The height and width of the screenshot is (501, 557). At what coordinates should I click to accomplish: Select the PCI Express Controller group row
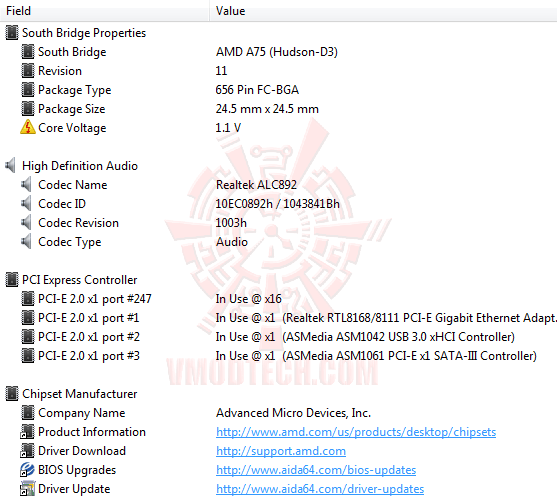80,280
